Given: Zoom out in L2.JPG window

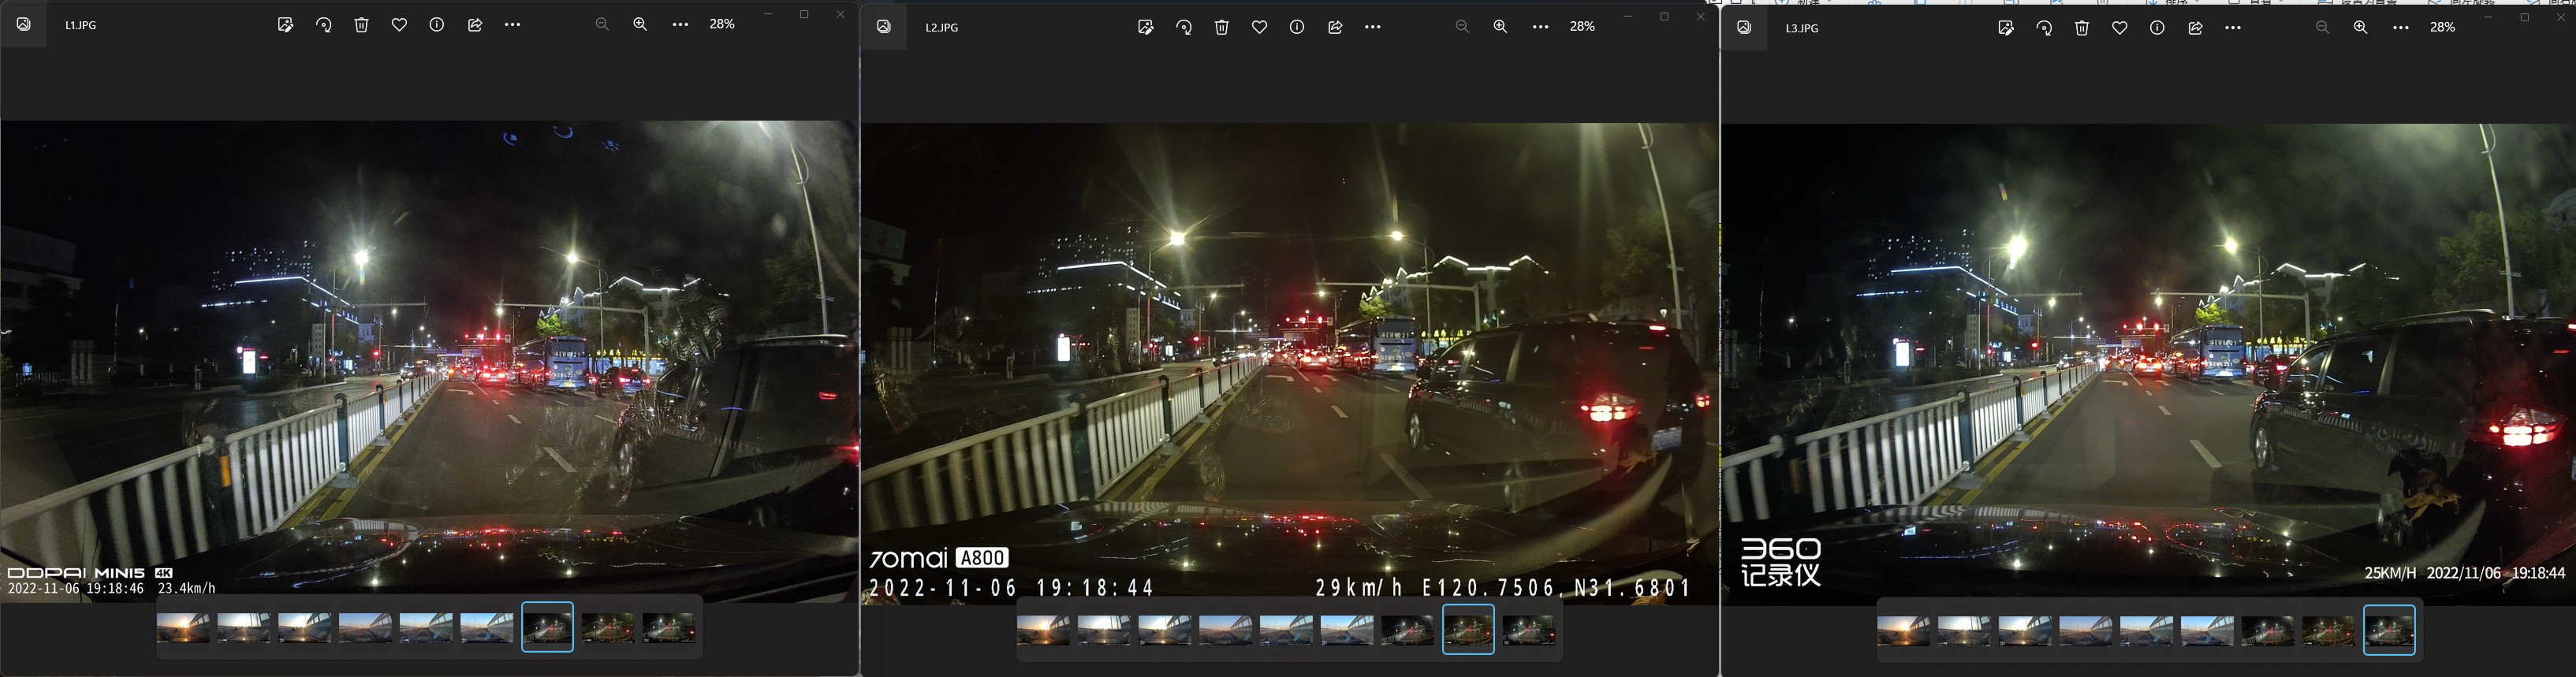Looking at the screenshot, I should click(x=1462, y=27).
